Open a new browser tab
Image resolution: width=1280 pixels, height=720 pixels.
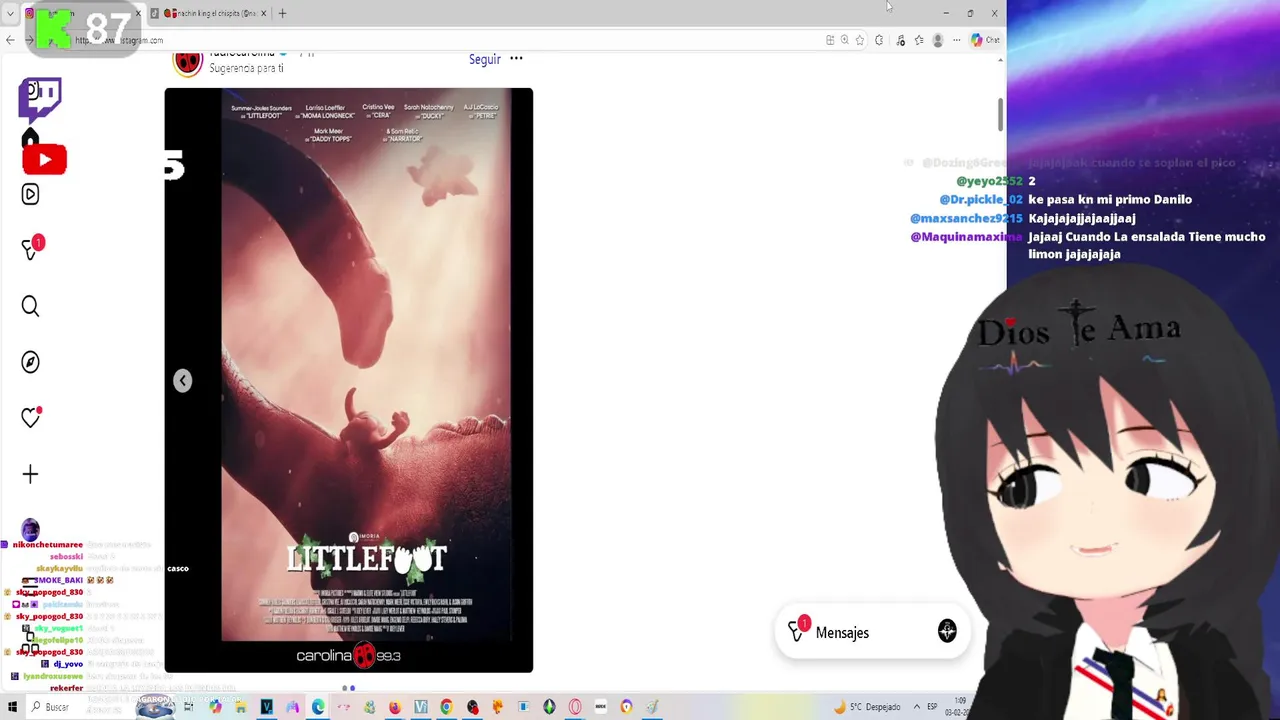(x=282, y=14)
